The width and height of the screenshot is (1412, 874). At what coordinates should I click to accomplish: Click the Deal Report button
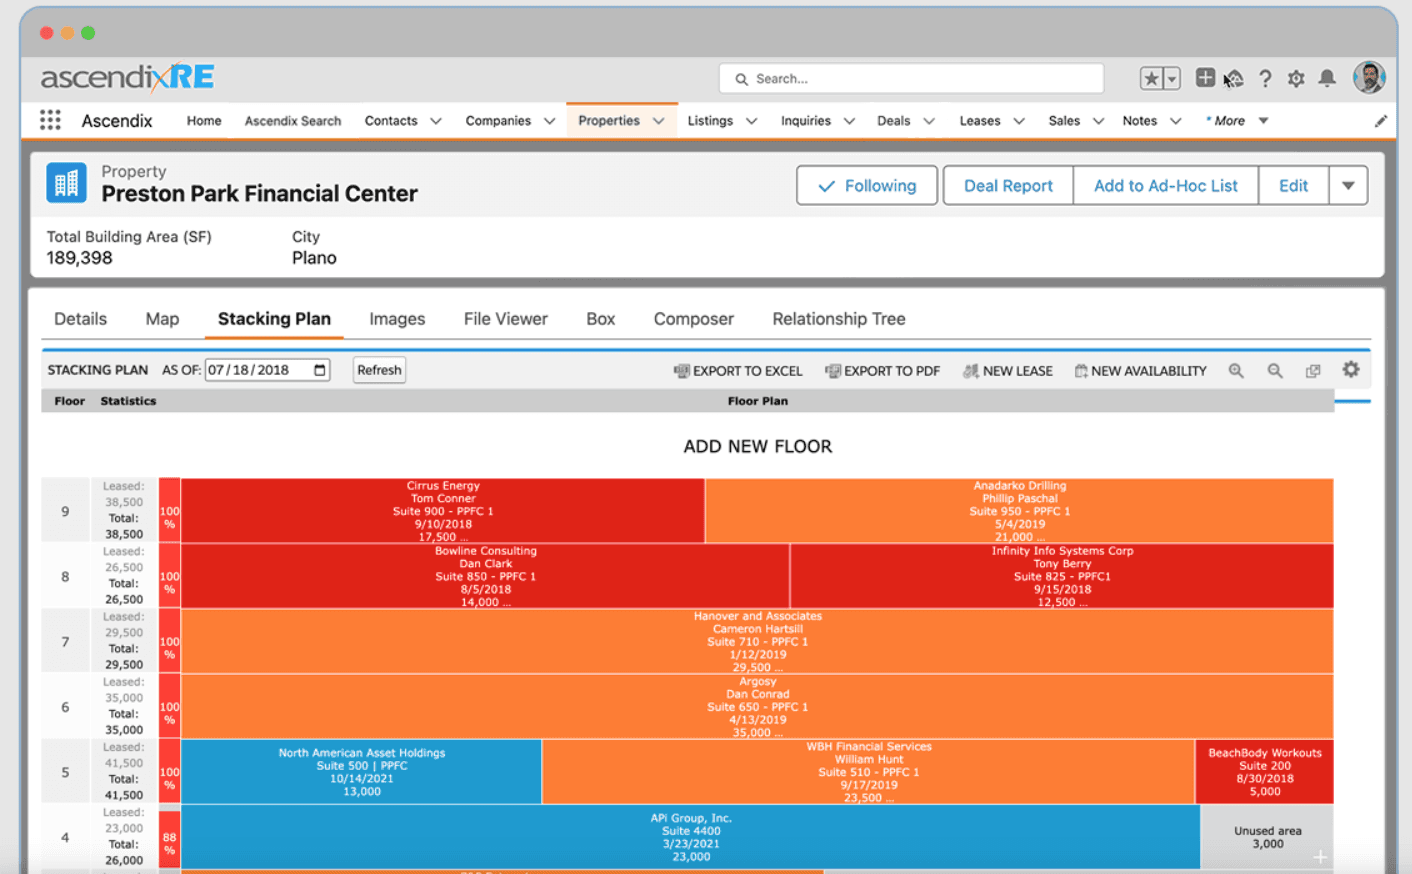pyautogui.click(x=1008, y=185)
